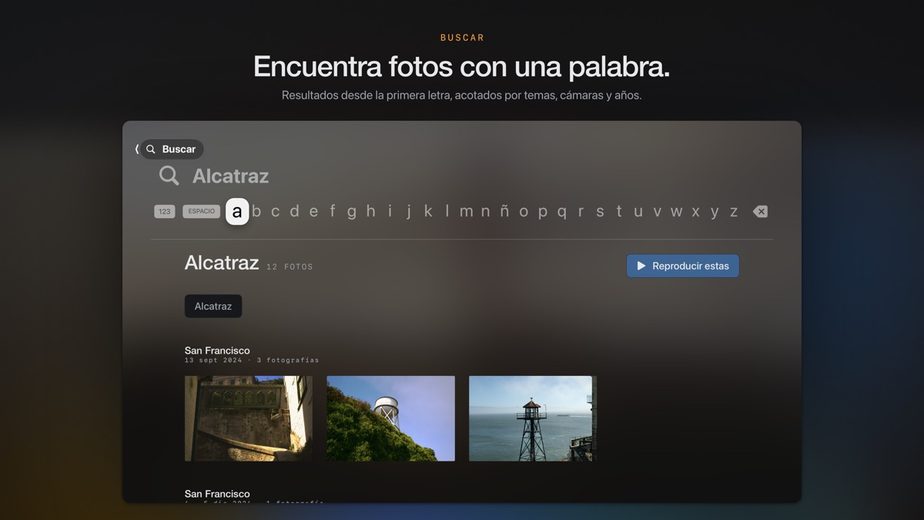Click the orange BUSCAR section label
This screenshot has height=520, width=924.
[x=462, y=38]
